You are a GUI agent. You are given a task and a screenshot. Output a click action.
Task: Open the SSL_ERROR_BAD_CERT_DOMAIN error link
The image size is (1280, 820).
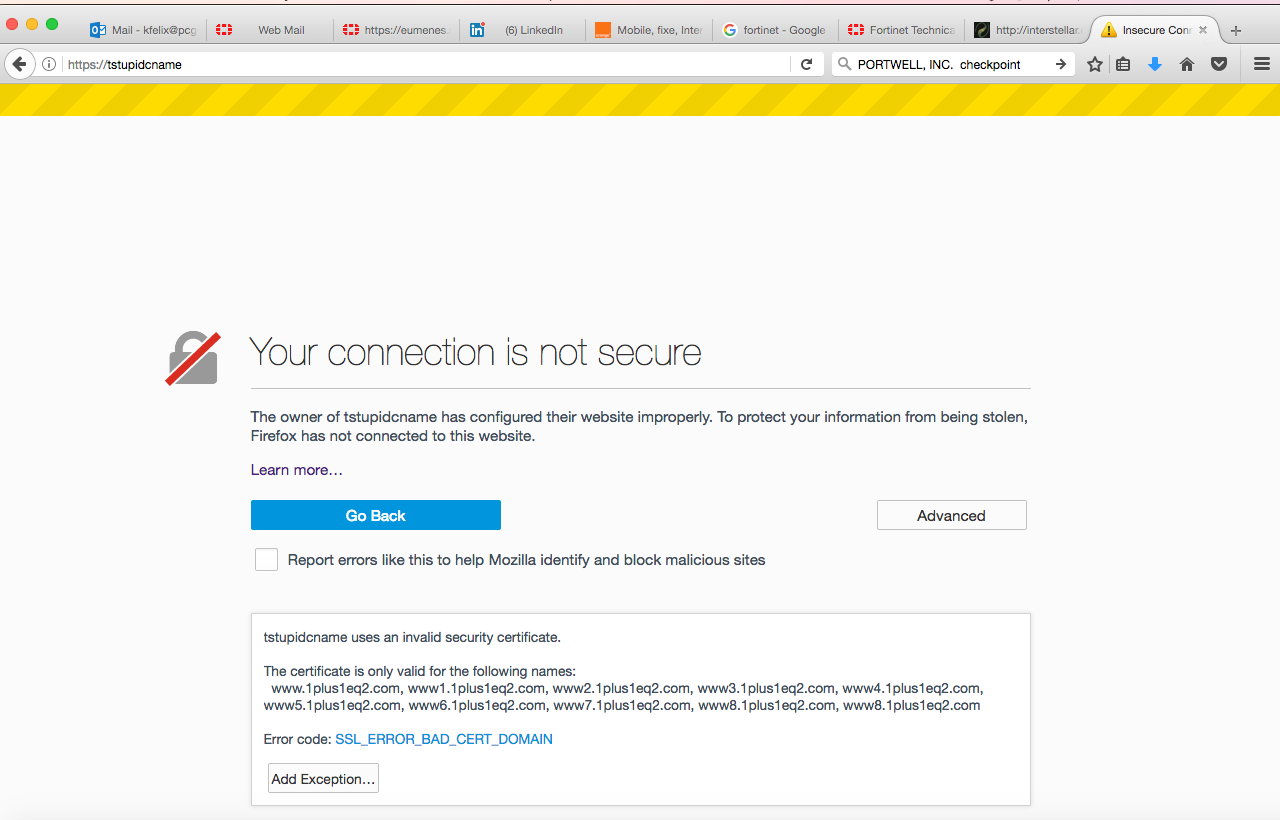click(444, 739)
